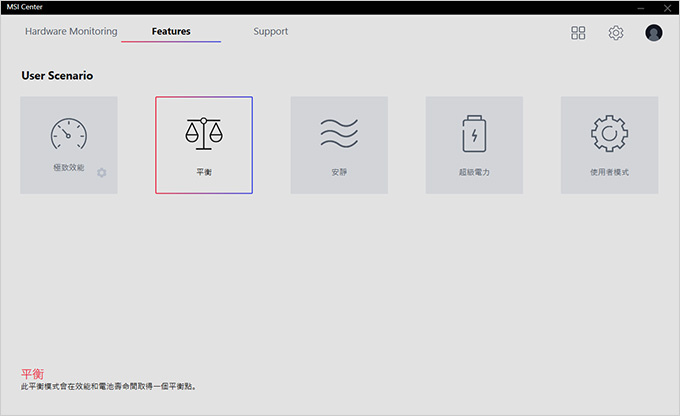Open the user profile avatar

coord(654,33)
